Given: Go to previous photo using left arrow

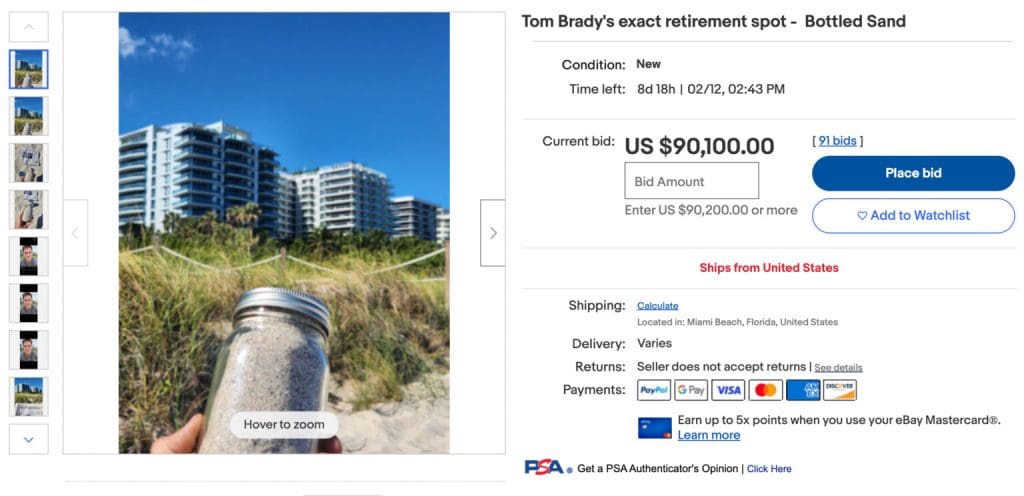Looking at the screenshot, I should pos(75,233).
